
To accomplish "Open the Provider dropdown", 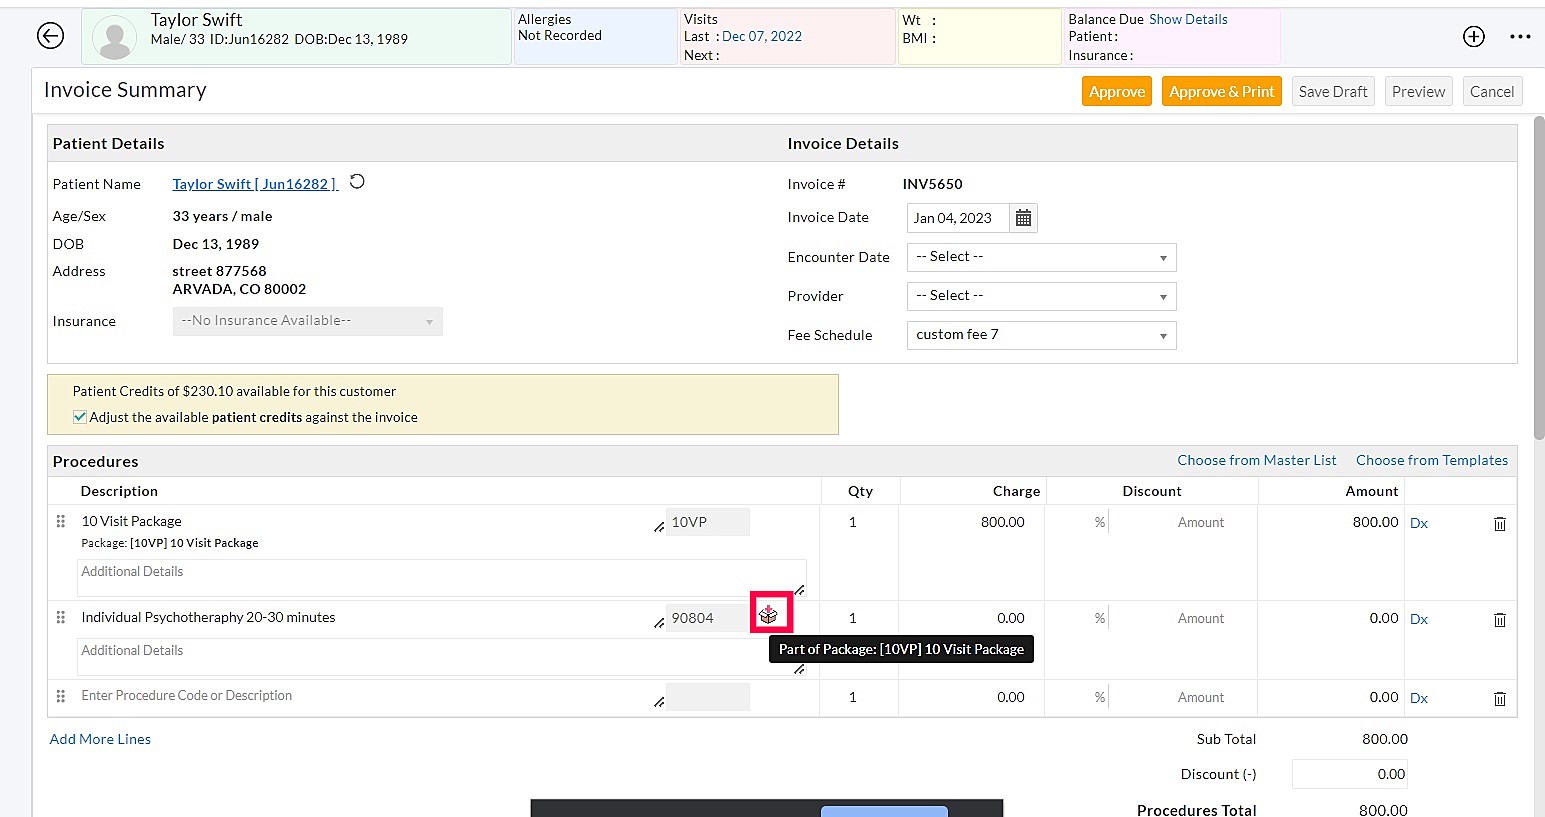I will coord(1040,296).
